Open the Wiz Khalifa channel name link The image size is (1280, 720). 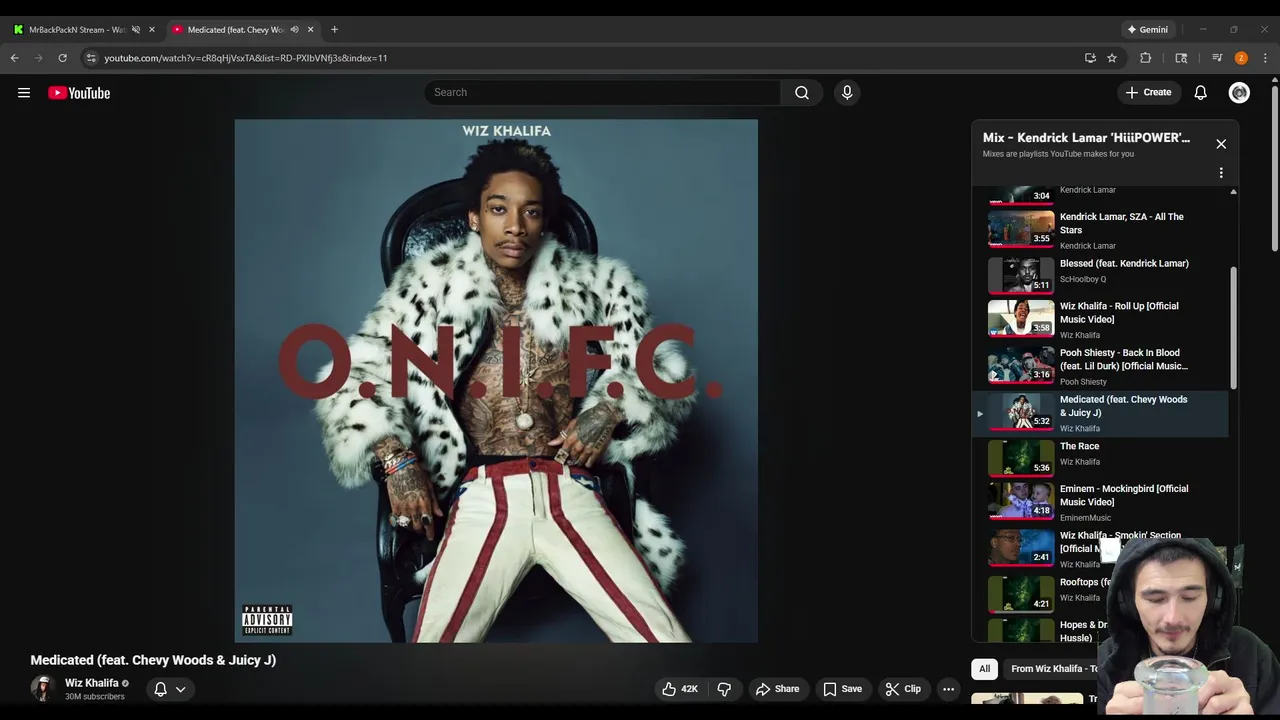coord(92,683)
